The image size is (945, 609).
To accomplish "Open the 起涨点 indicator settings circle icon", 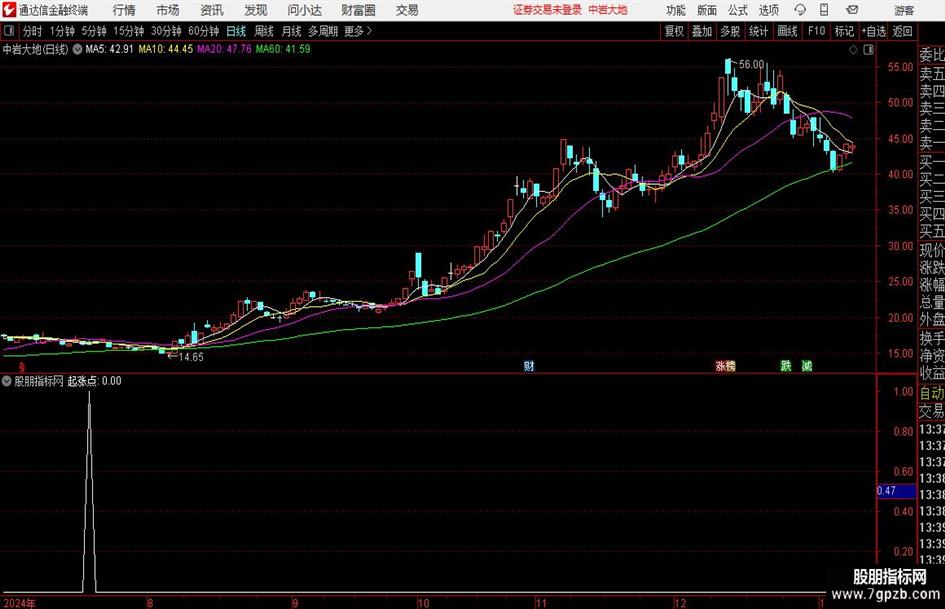I will click(7, 381).
